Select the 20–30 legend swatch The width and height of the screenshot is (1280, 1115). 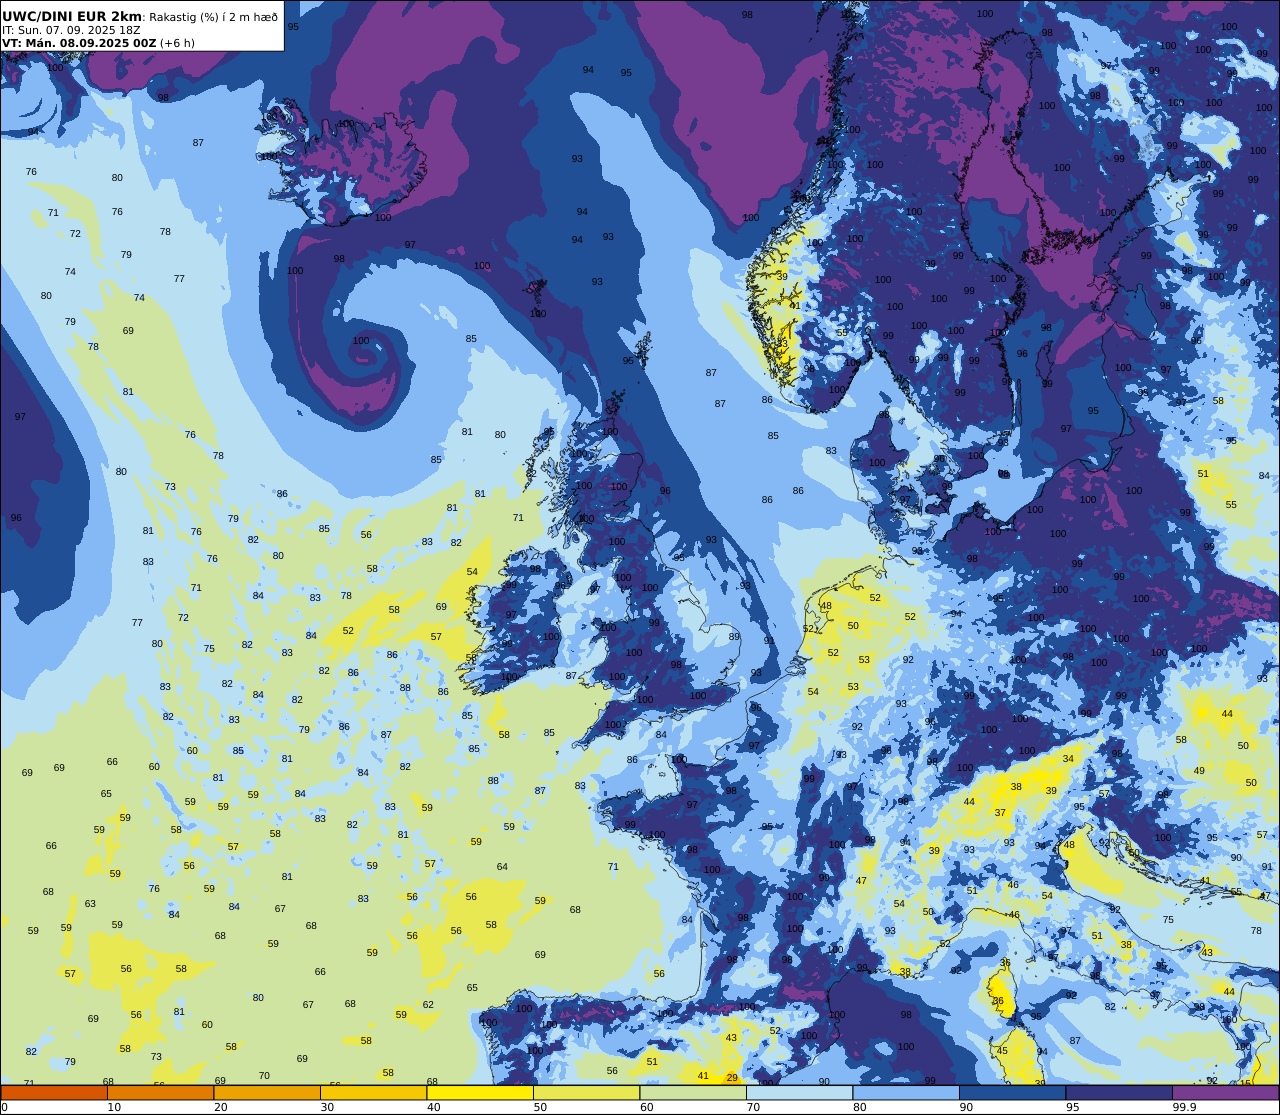pos(267,1093)
